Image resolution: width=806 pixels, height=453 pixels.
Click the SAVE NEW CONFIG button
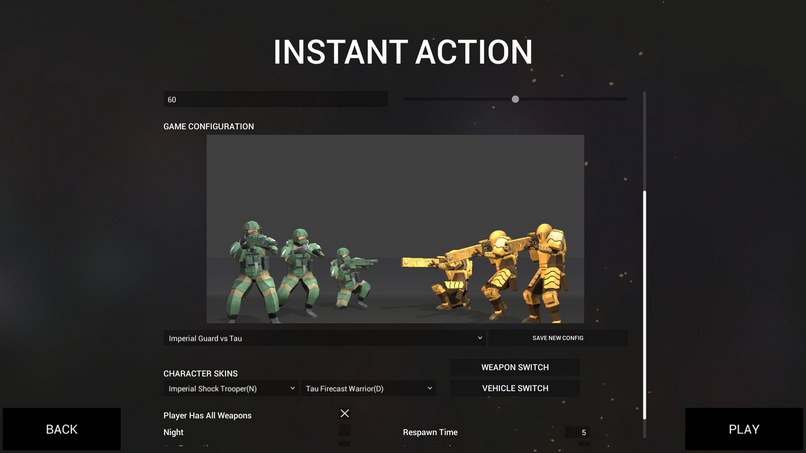[558, 338]
